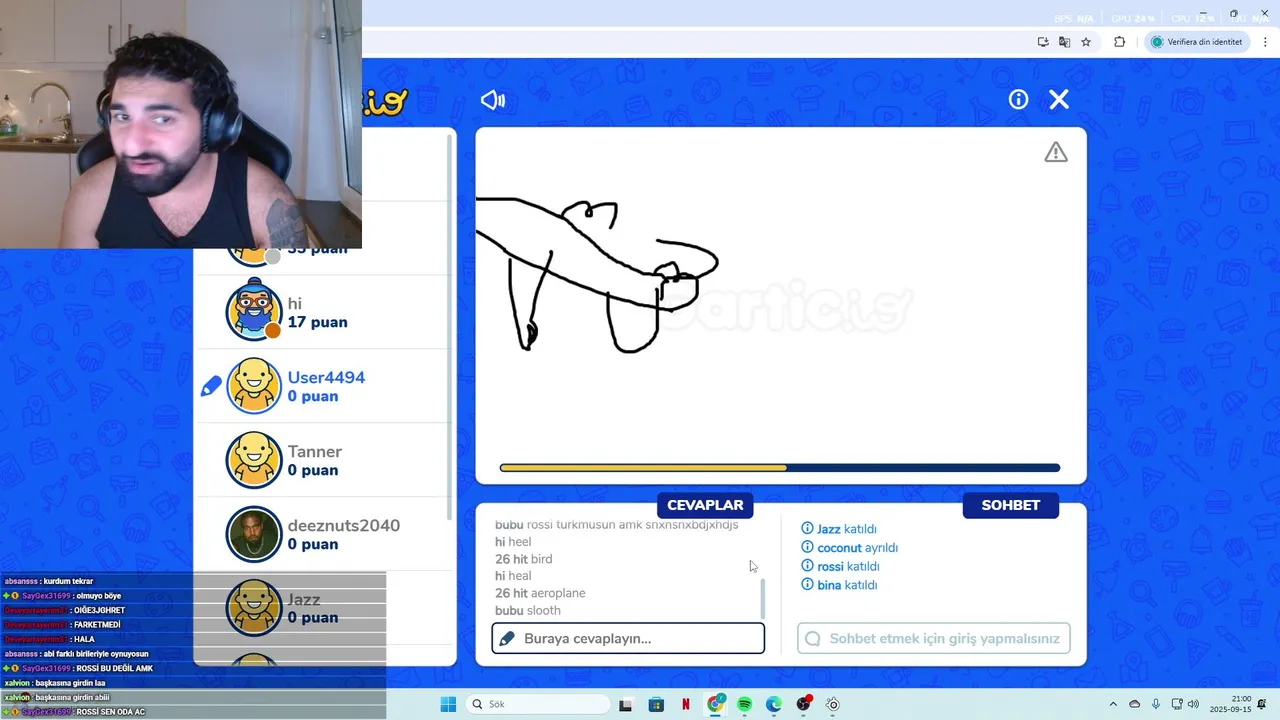Click the drawing pencil icon beside User4494
Screen dimensions: 1280x720
[x=211, y=386]
